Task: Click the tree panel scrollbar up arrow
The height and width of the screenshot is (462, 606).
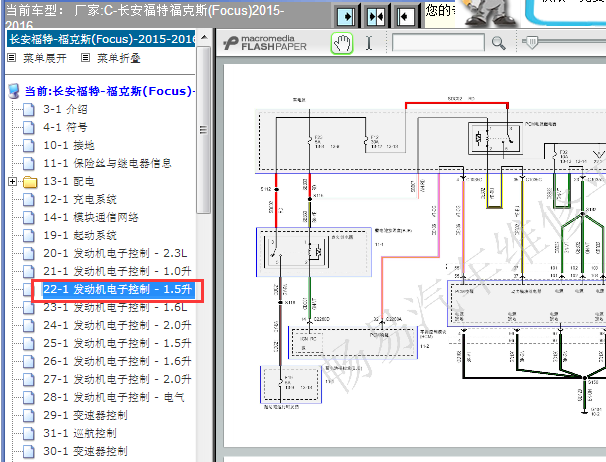Action: 204,38
